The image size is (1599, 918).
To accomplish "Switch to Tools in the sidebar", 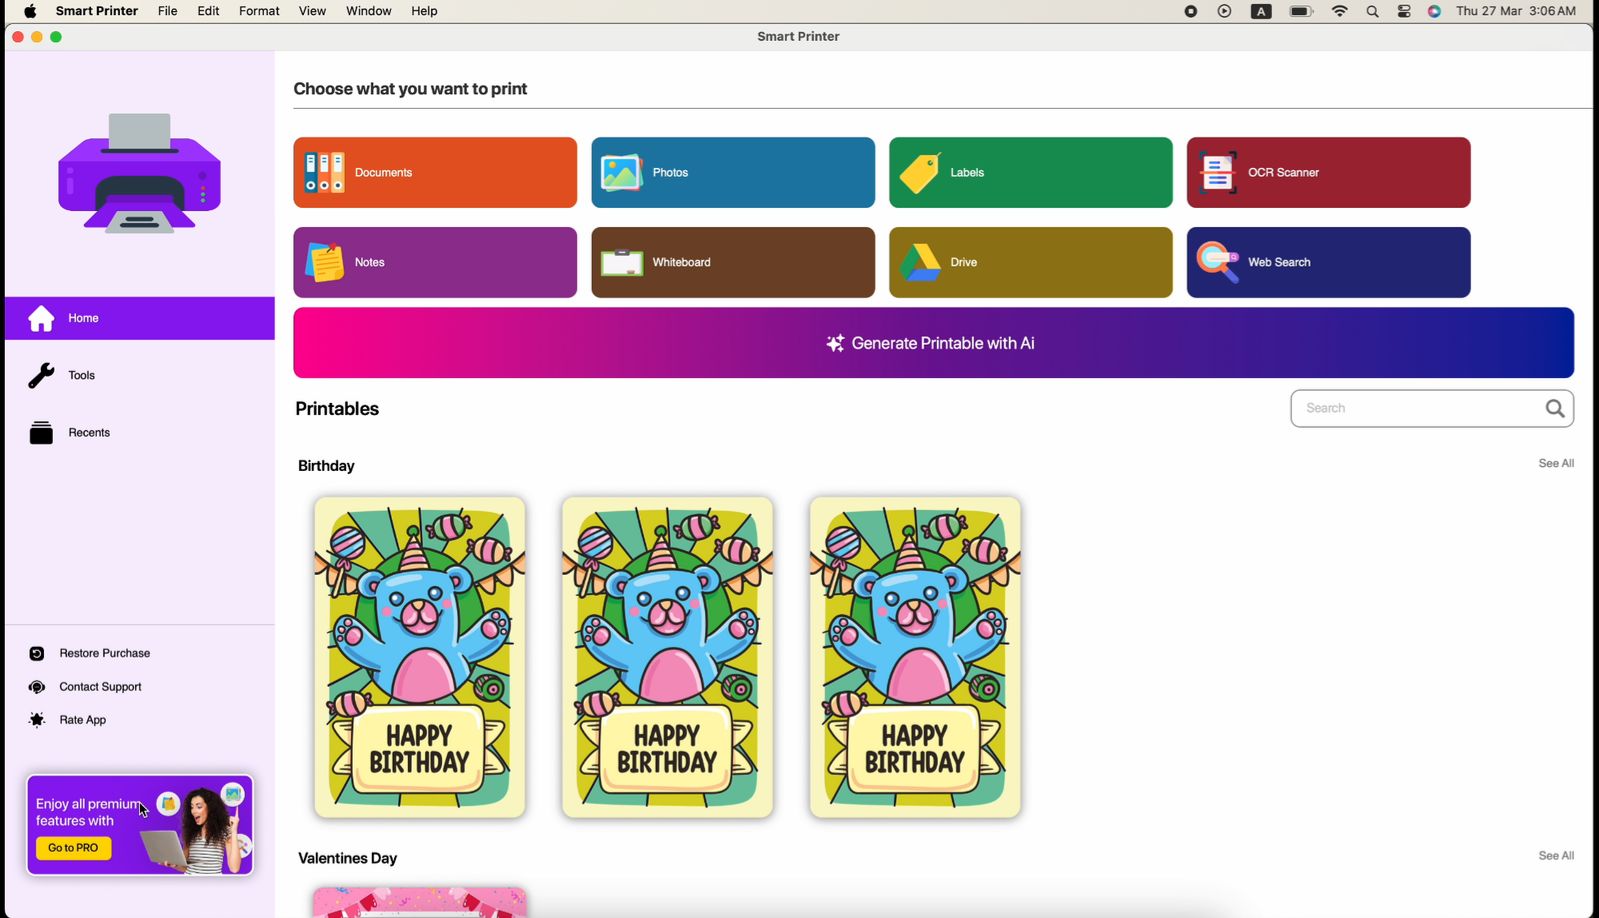I will point(82,376).
